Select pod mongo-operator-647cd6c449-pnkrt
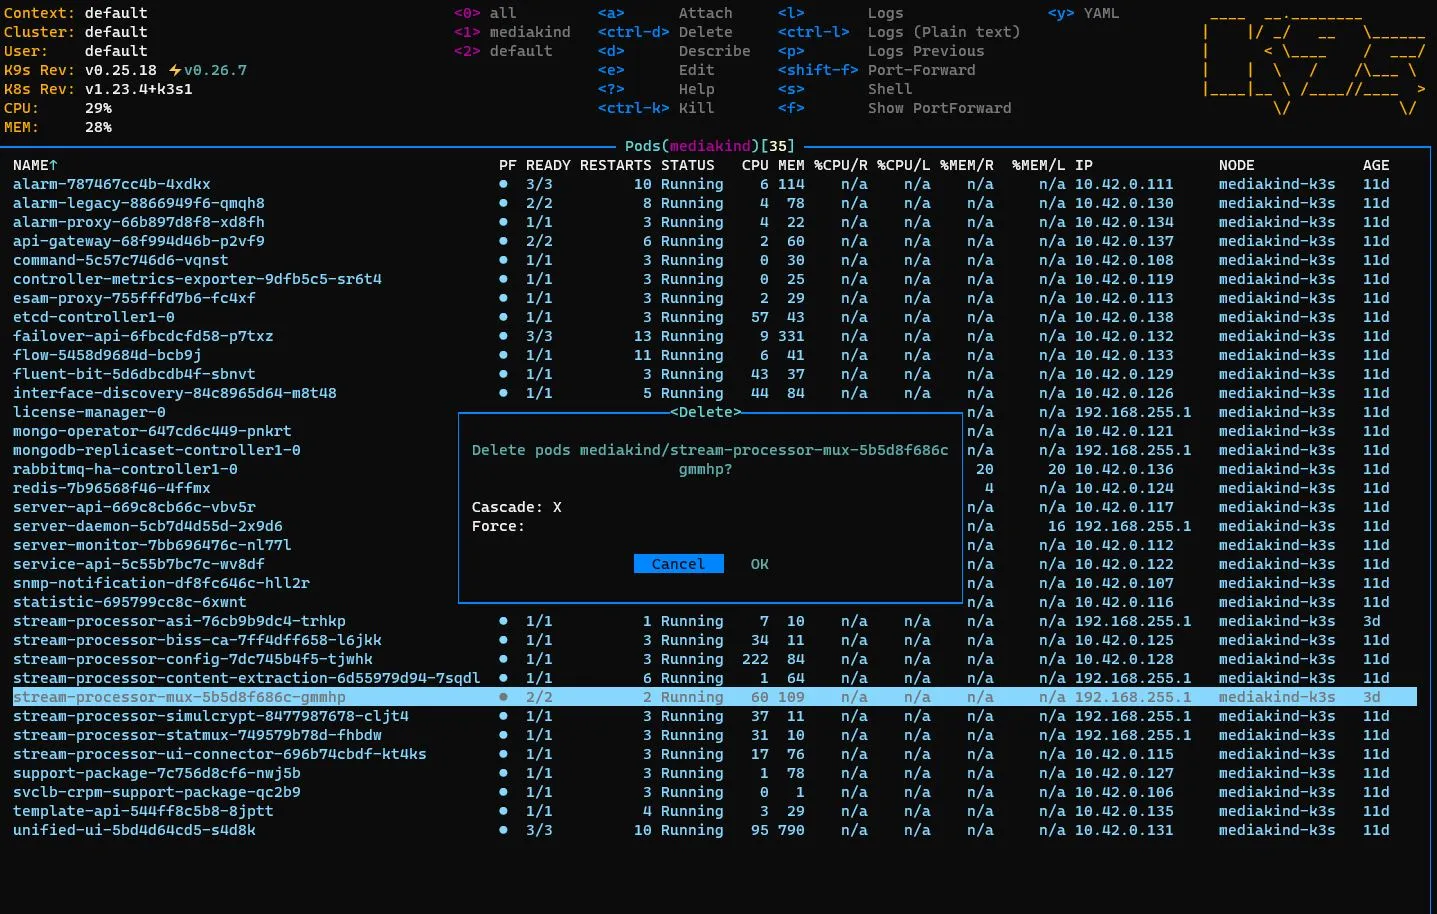 coord(152,431)
